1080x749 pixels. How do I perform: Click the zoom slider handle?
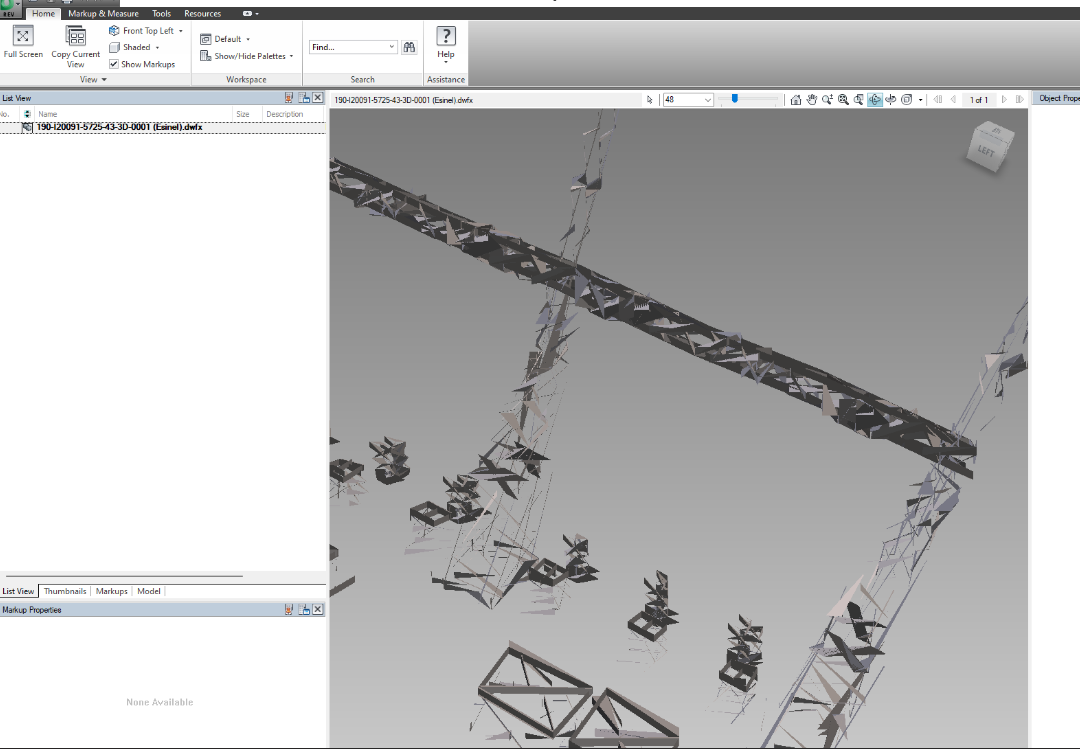coord(735,99)
